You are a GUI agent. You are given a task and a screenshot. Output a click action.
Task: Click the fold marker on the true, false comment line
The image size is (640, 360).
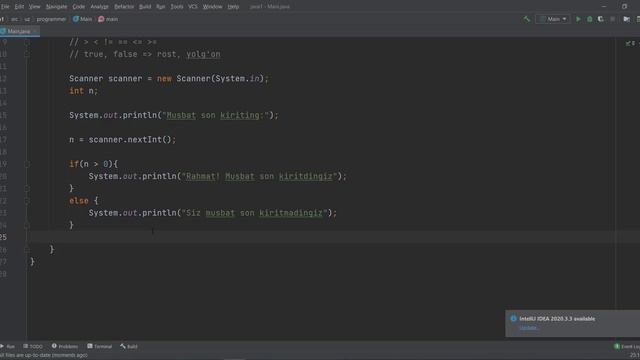click(27, 54)
